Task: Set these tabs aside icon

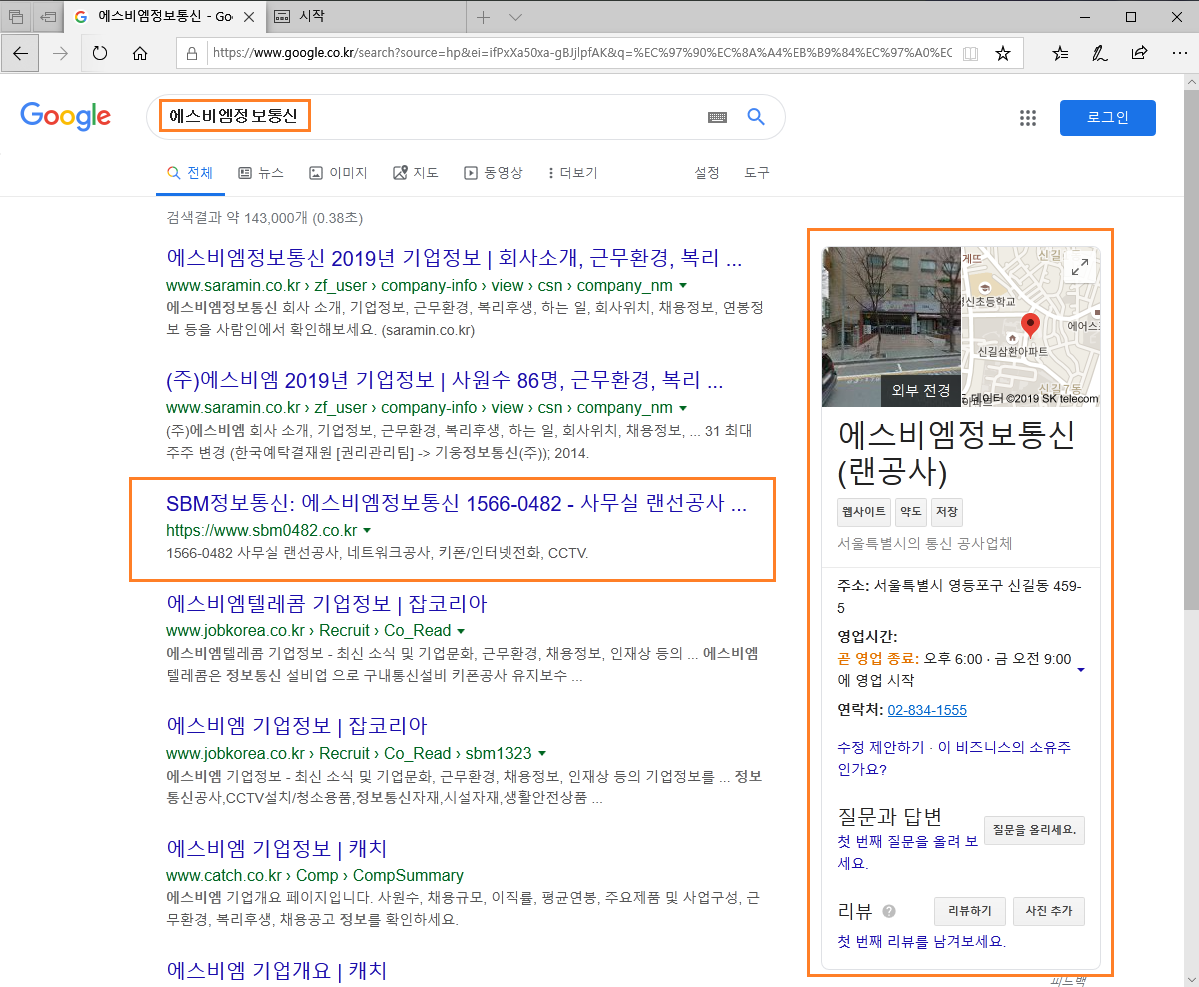Action: [48, 16]
